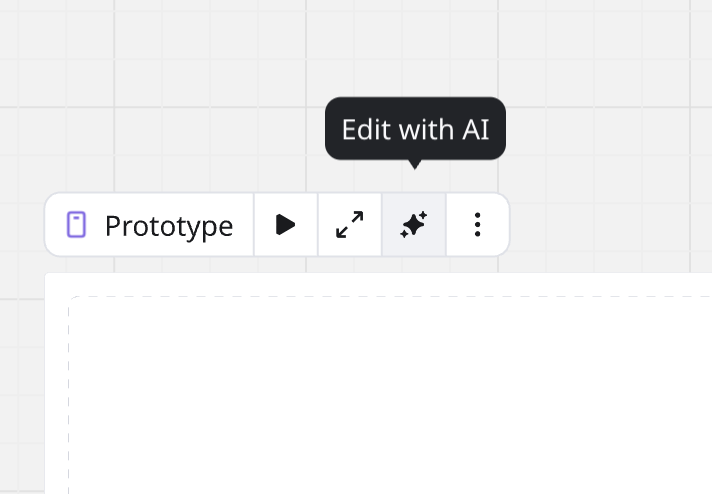Click the grid canvas left of the tooltip
This screenshot has width=712, height=494.
[200, 130]
